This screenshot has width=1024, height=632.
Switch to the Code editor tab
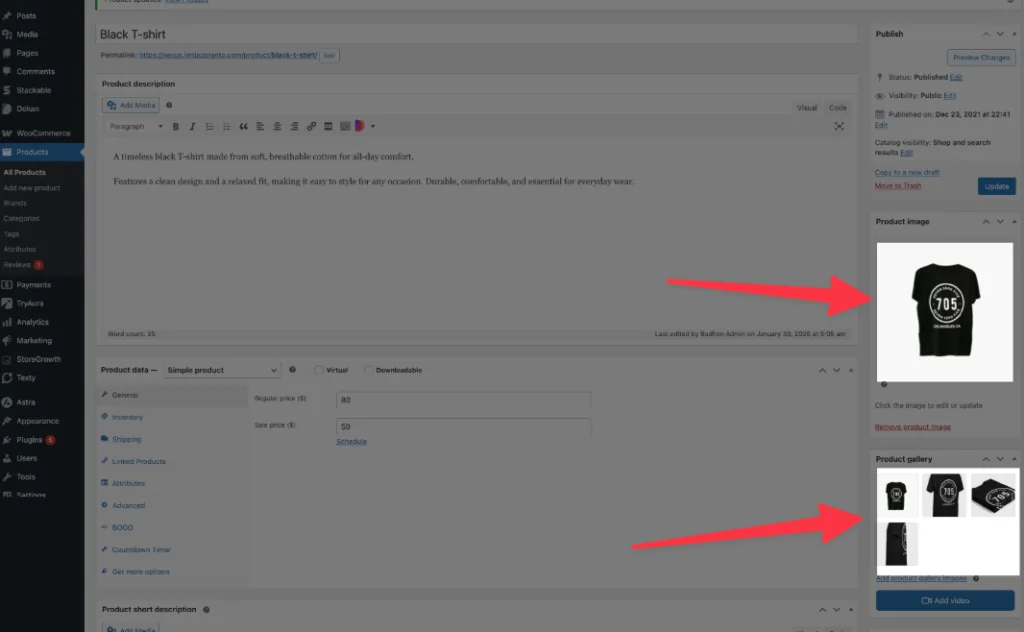tap(838, 108)
